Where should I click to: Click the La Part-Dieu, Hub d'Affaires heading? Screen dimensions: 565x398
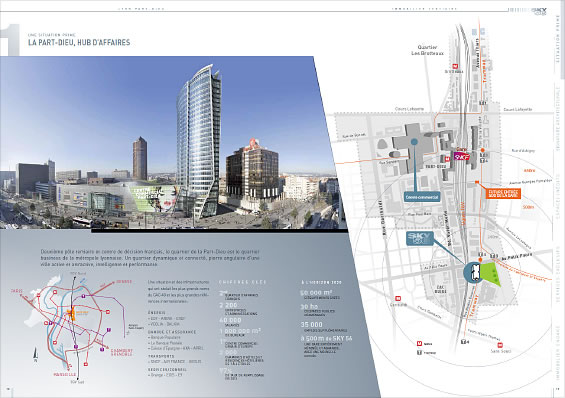(x=79, y=43)
